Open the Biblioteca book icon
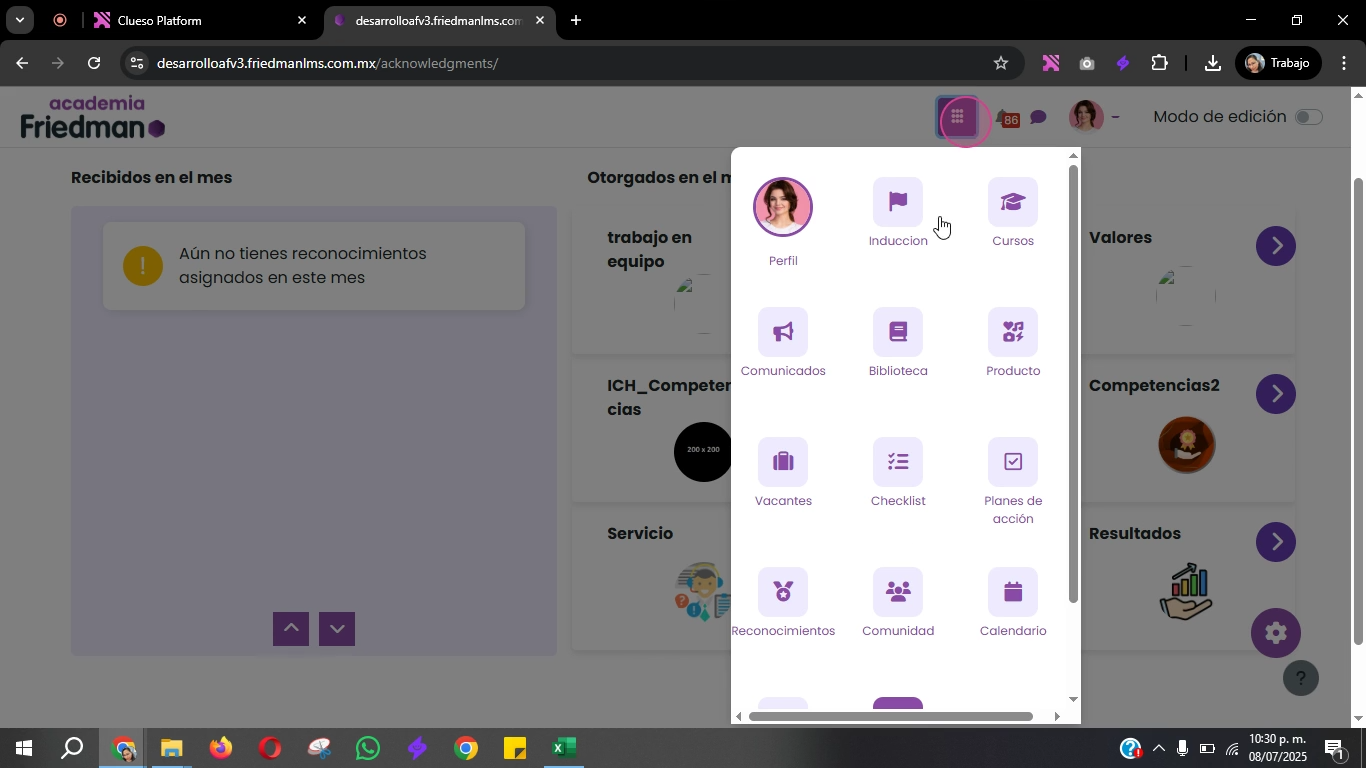The height and width of the screenshot is (768, 1366). tap(897, 332)
